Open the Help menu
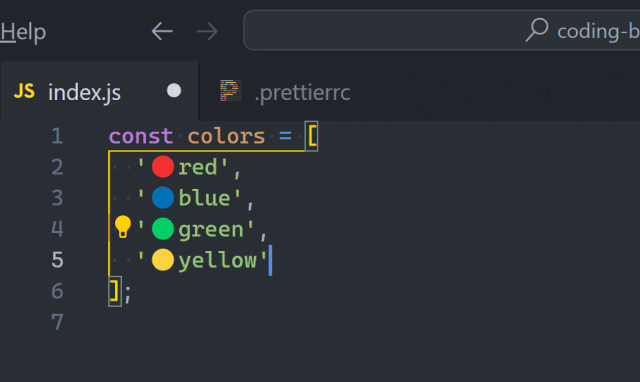The image size is (640, 382). [x=23, y=31]
